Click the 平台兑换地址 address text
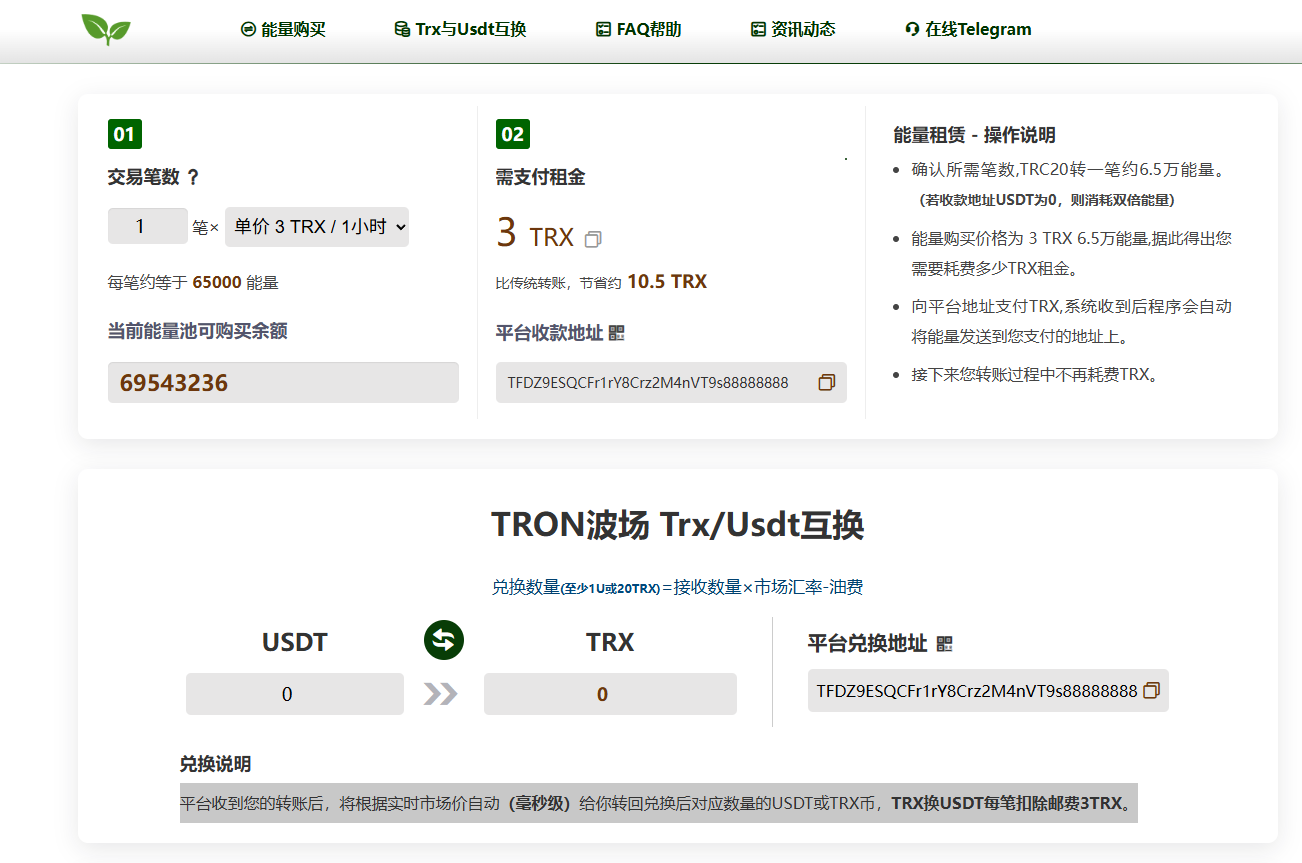The image size is (1302, 863). click(x=977, y=691)
